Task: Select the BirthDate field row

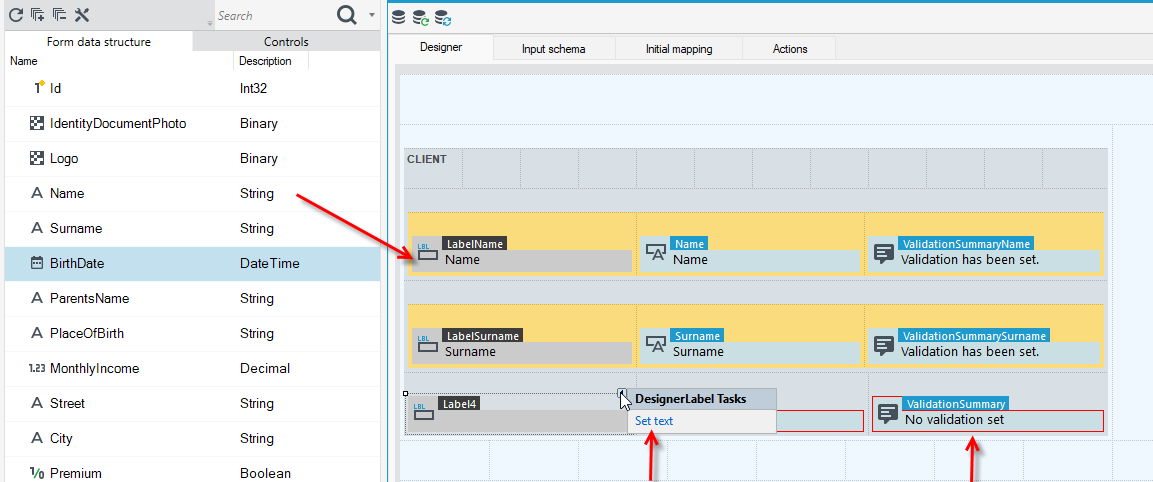Action: pyautogui.click(x=193, y=263)
